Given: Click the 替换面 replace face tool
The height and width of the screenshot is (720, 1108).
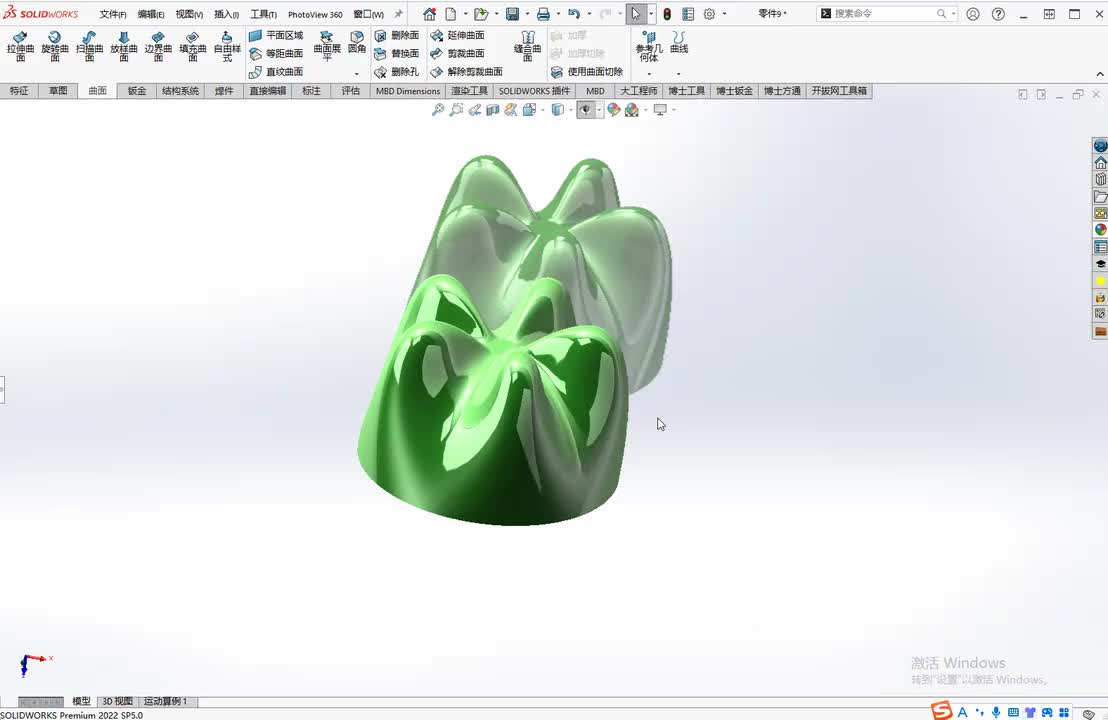Looking at the screenshot, I should (x=396, y=54).
